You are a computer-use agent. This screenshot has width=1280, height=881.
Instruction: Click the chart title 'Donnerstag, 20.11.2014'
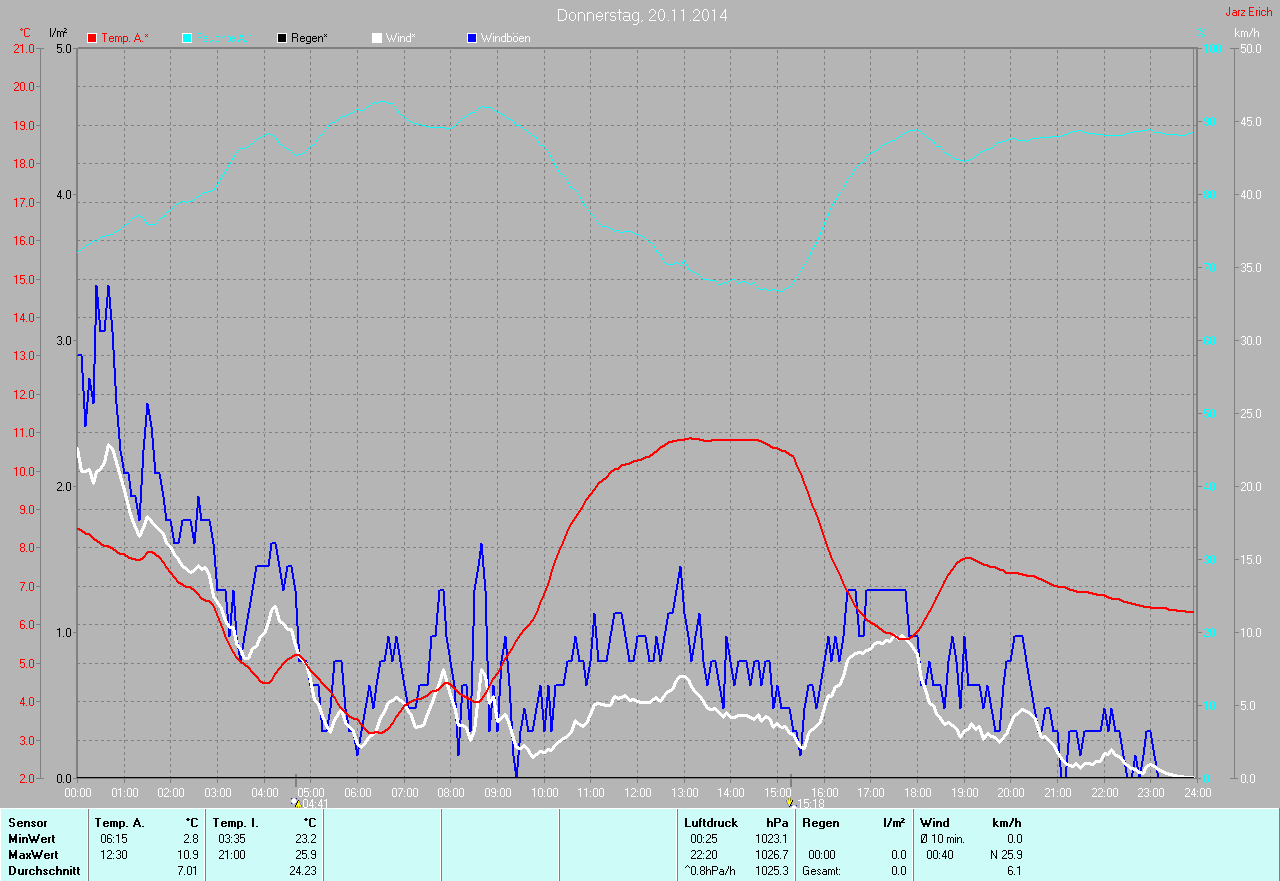[642, 15]
